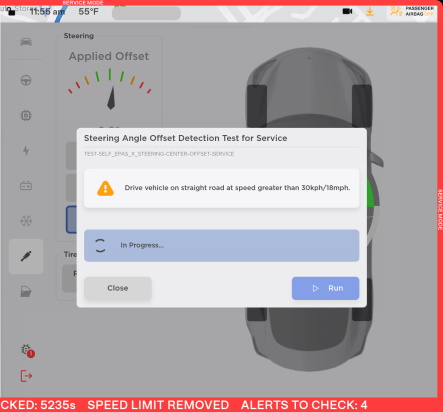
Task: Open the alerts bug icon with badge
Action: pyautogui.click(x=28, y=350)
